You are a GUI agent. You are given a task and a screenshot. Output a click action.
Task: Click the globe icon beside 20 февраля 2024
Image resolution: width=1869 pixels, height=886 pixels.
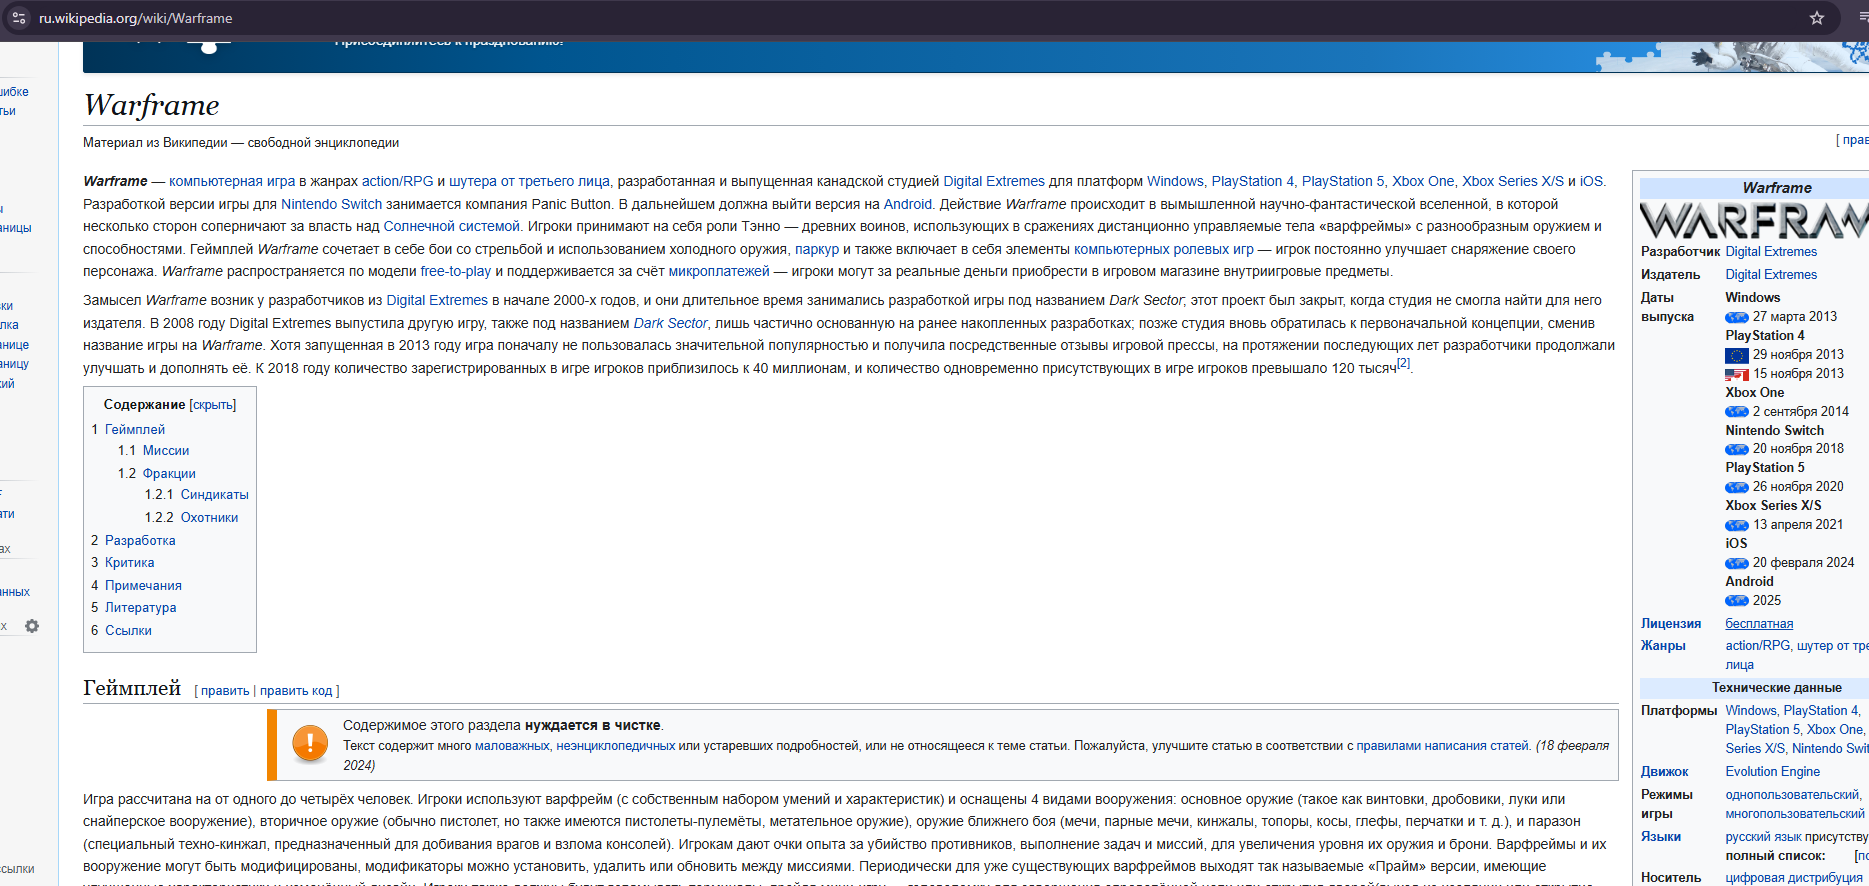click(x=1737, y=563)
